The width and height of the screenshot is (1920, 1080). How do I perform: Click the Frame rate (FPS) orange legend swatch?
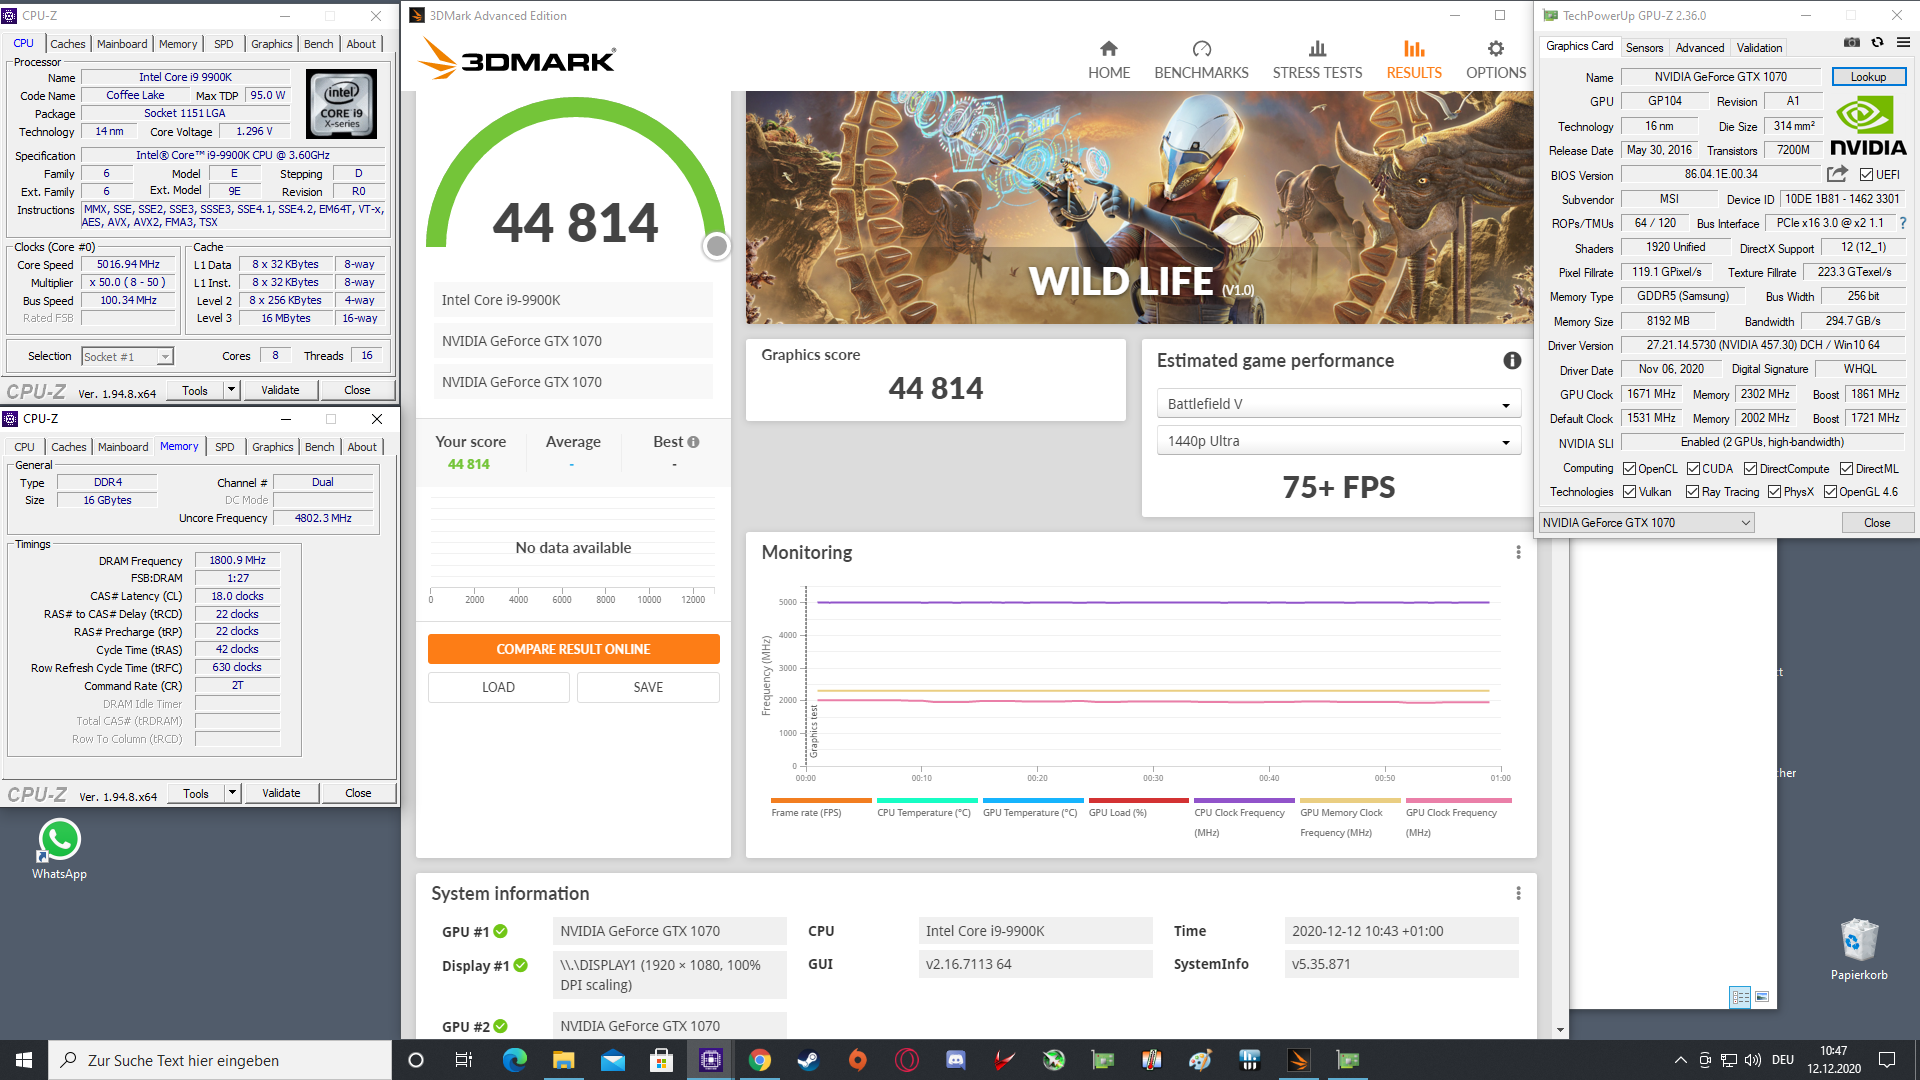pos(821,800)
